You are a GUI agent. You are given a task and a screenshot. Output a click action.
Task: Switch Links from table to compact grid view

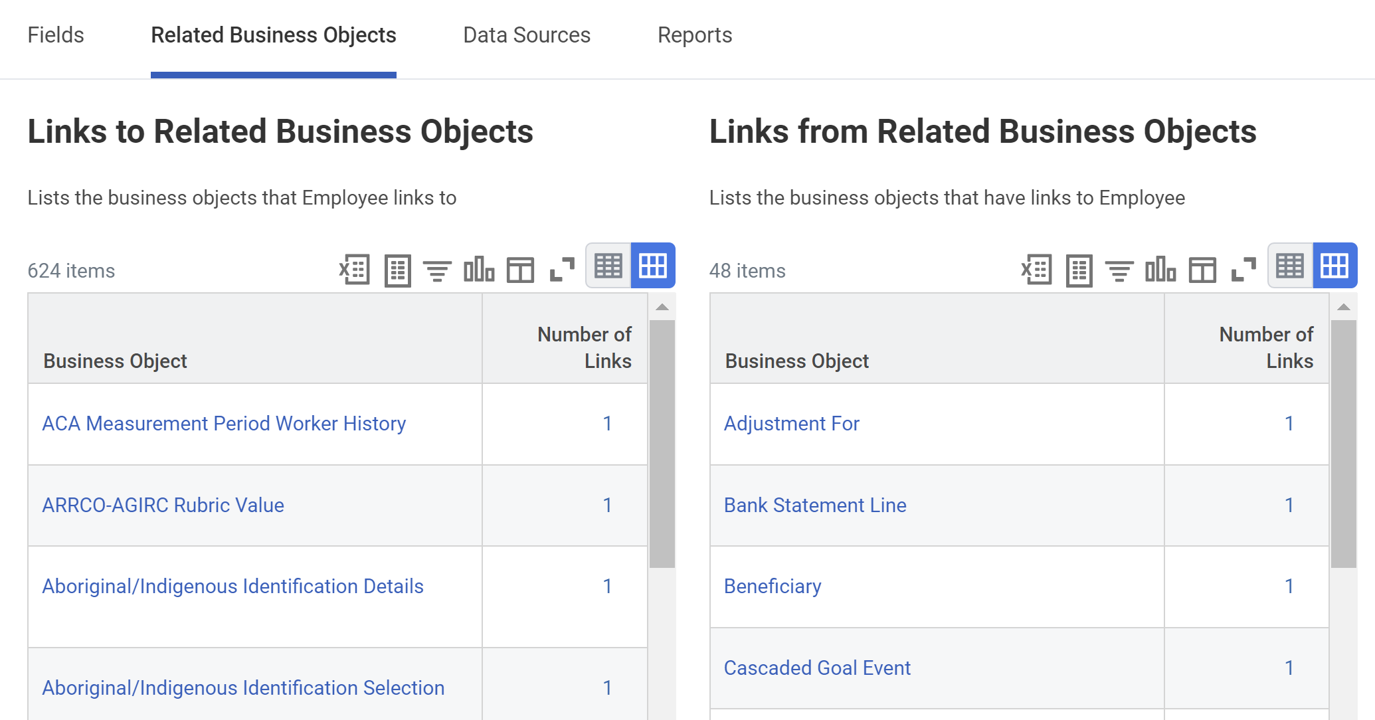(x=1290, y=266)
